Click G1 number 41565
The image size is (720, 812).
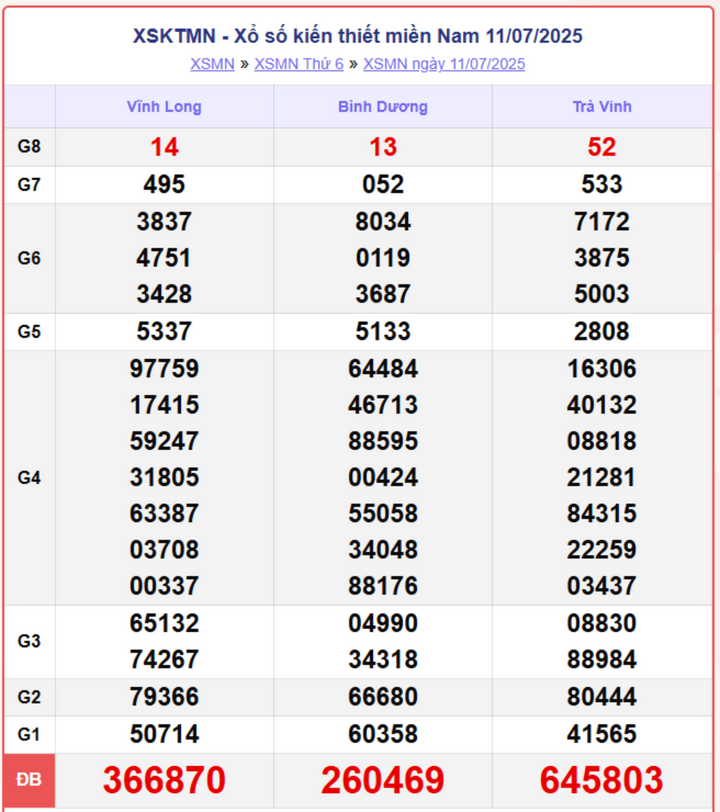(601, 734)
